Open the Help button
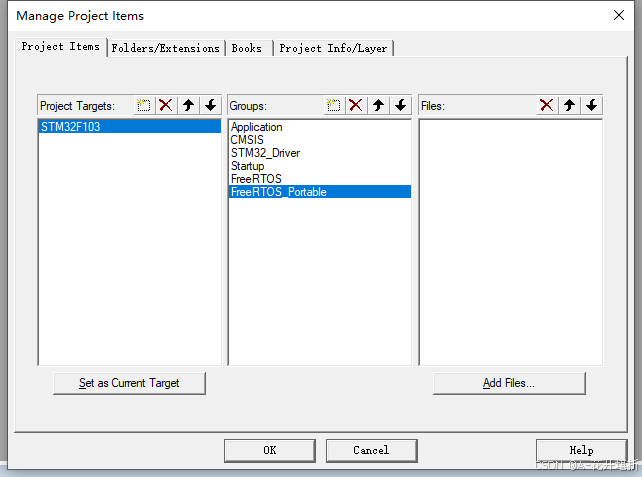This screenshot has height=477, width=642. [581, 450]
